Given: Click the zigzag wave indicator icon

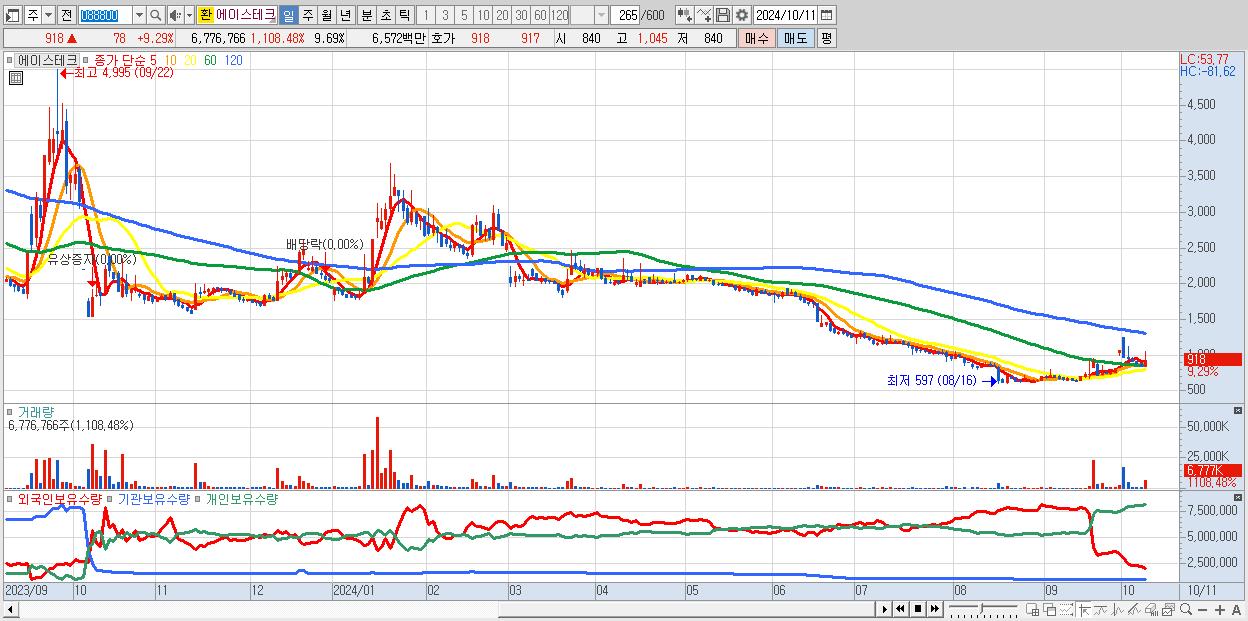Looking at the screenshot, I should pos(1118,609).
